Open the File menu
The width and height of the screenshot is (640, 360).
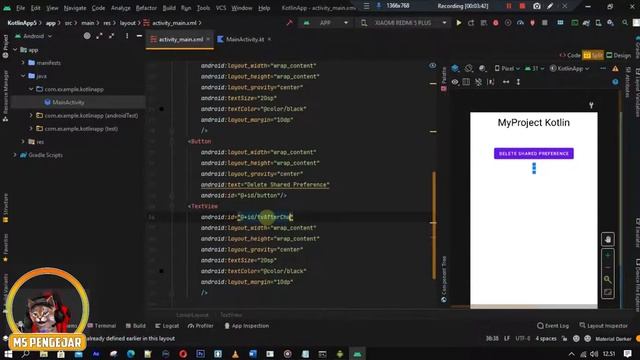20,8
